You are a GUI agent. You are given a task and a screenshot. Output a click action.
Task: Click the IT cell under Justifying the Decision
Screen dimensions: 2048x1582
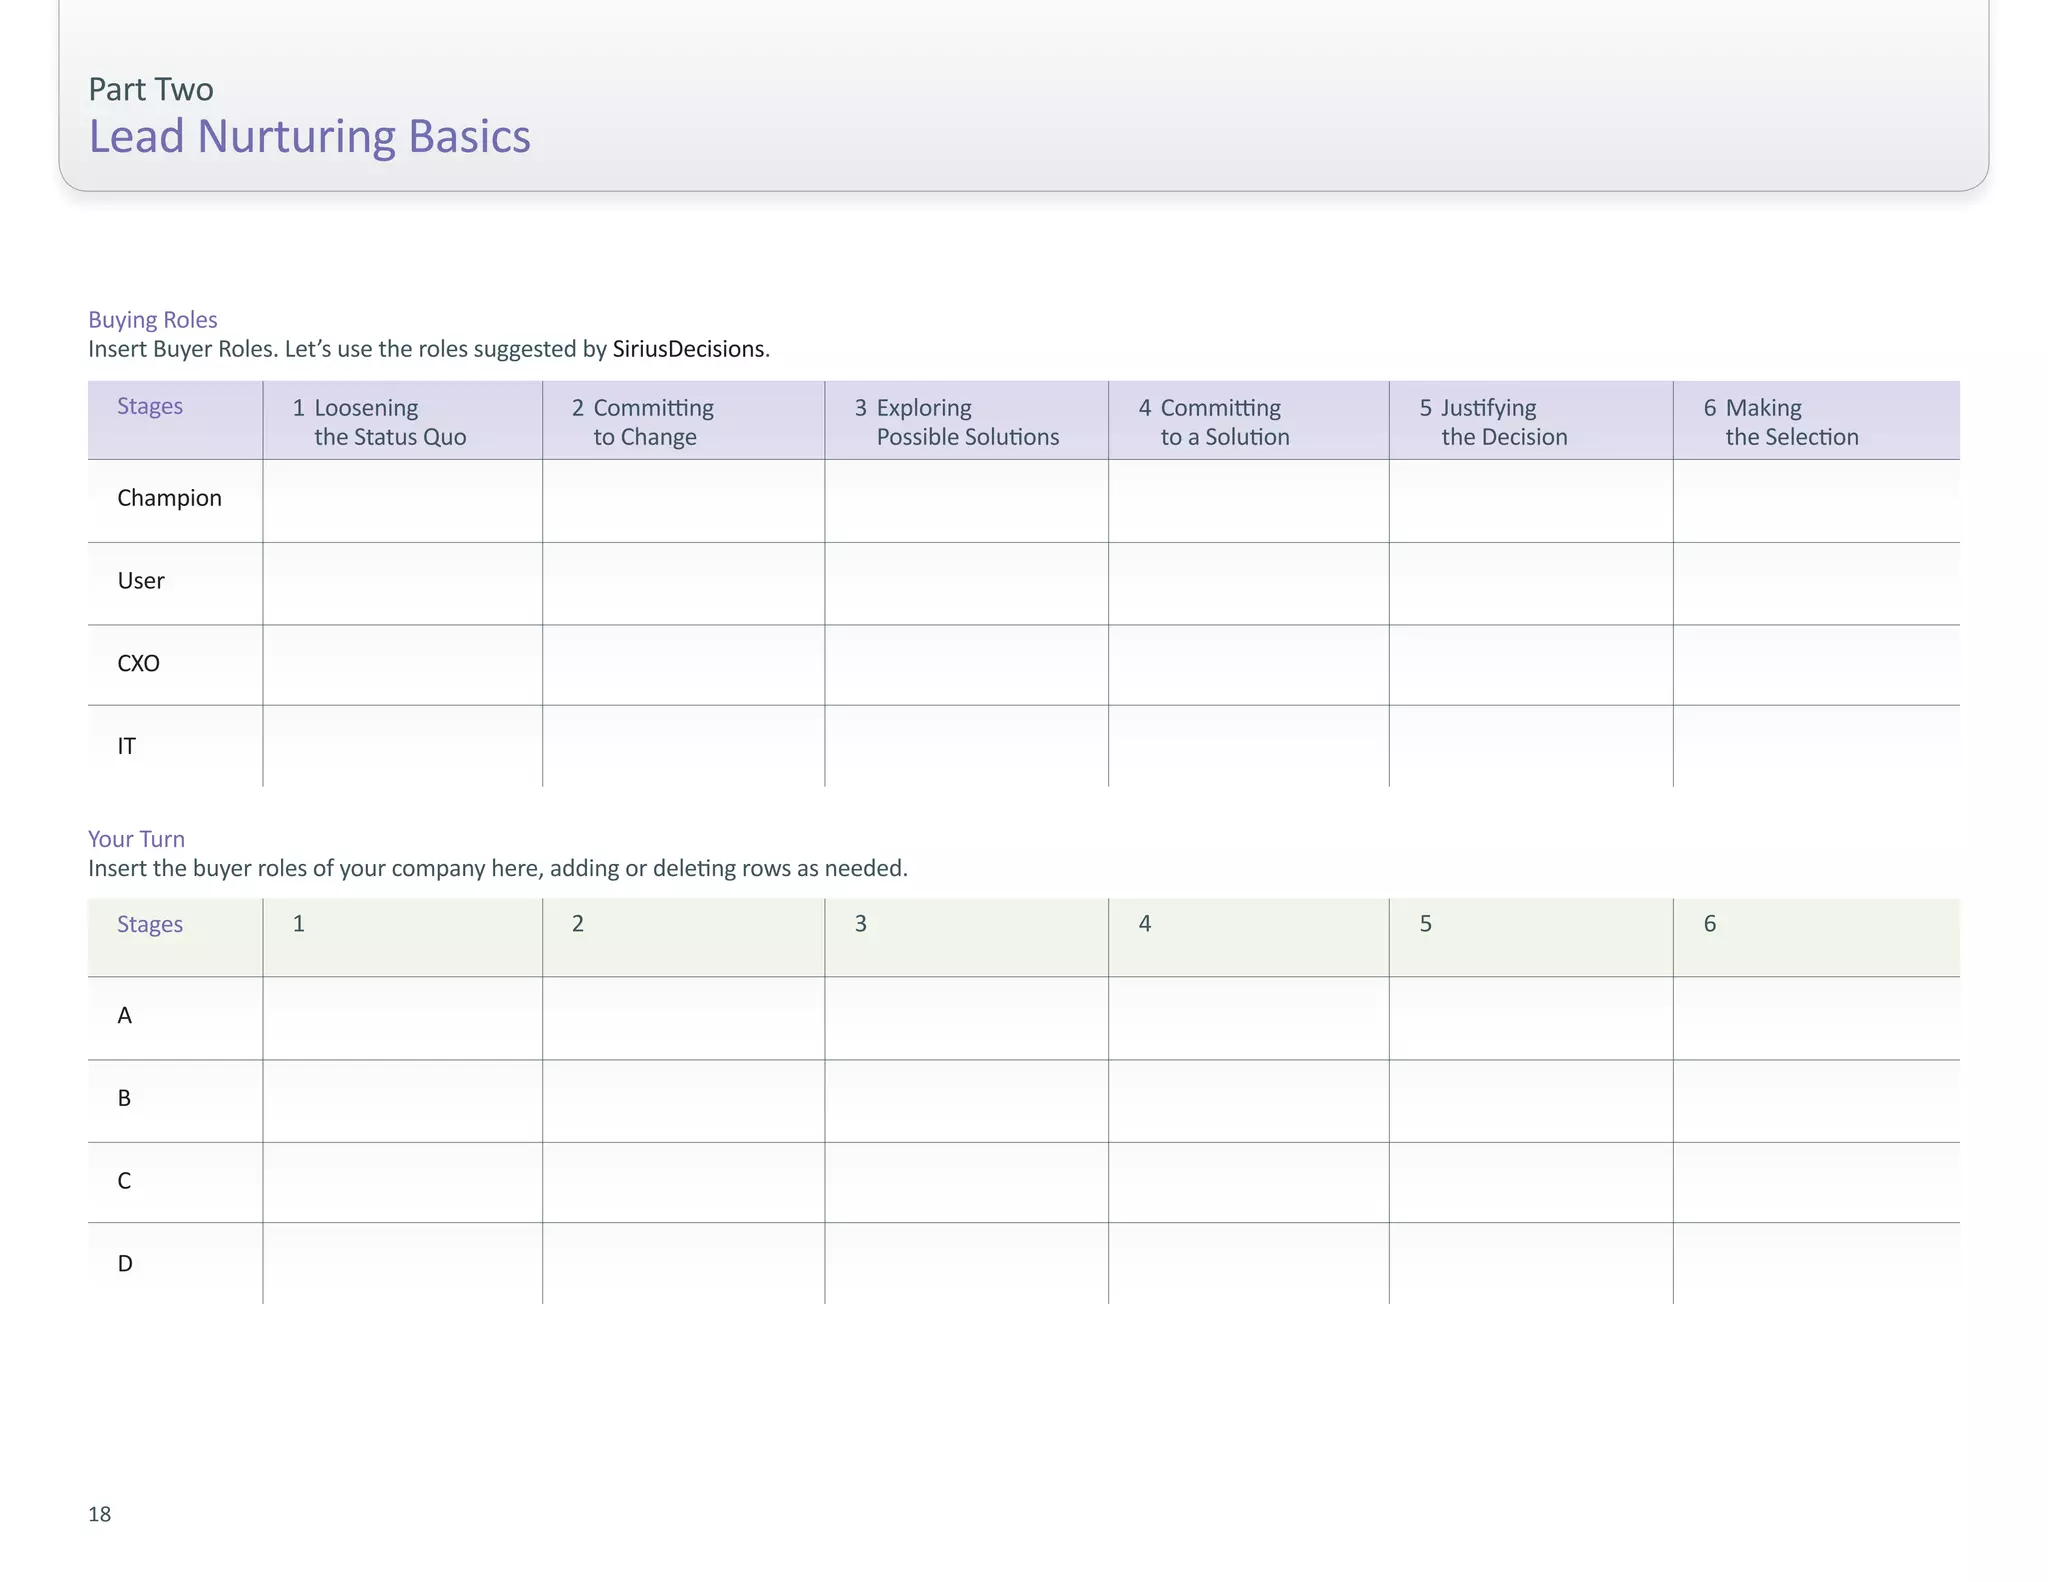[x=1531, y=746]
